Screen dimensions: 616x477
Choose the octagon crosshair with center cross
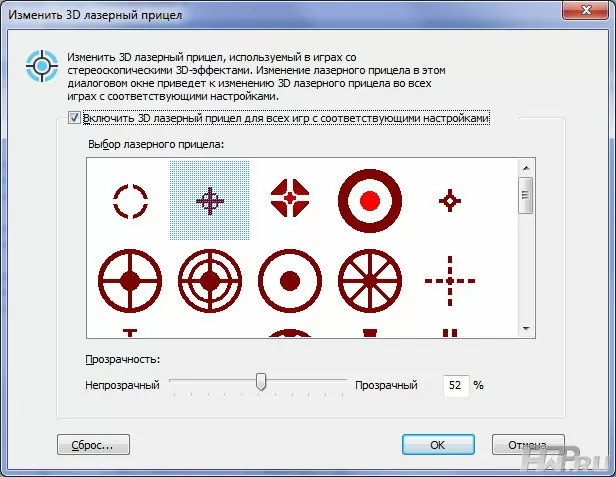click(x=290, y=201)
